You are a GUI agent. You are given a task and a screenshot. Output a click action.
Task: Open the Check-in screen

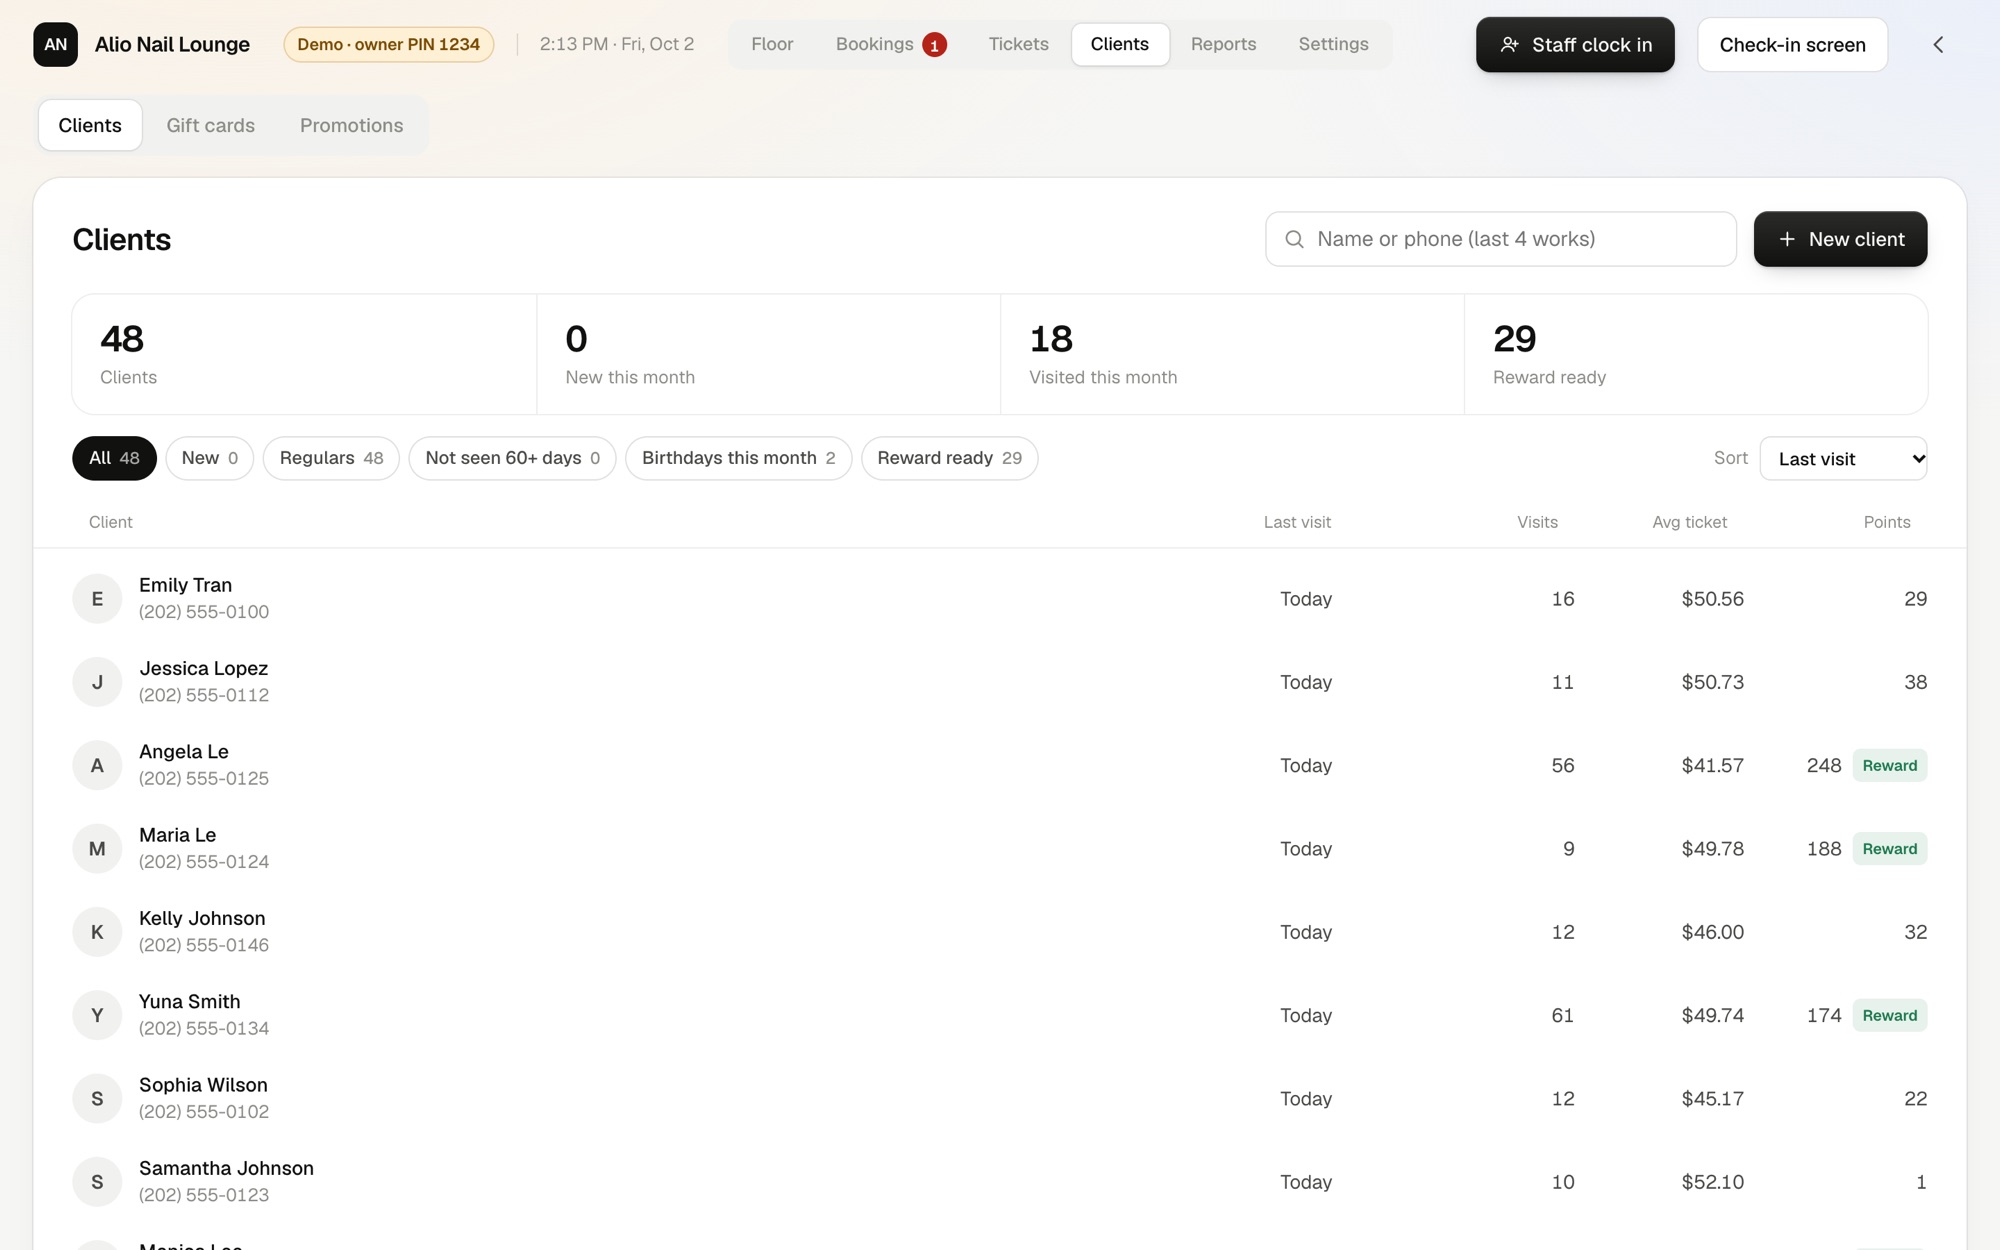point(1792,44)
